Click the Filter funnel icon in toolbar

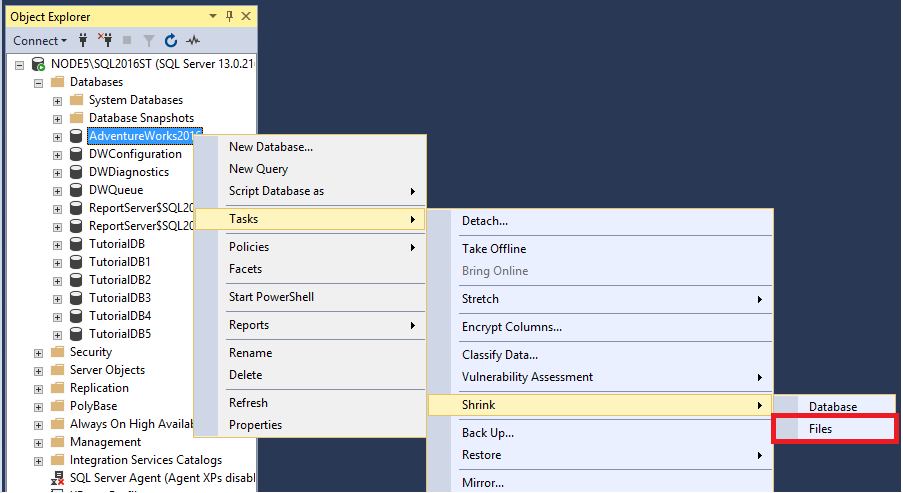[149, 41]
